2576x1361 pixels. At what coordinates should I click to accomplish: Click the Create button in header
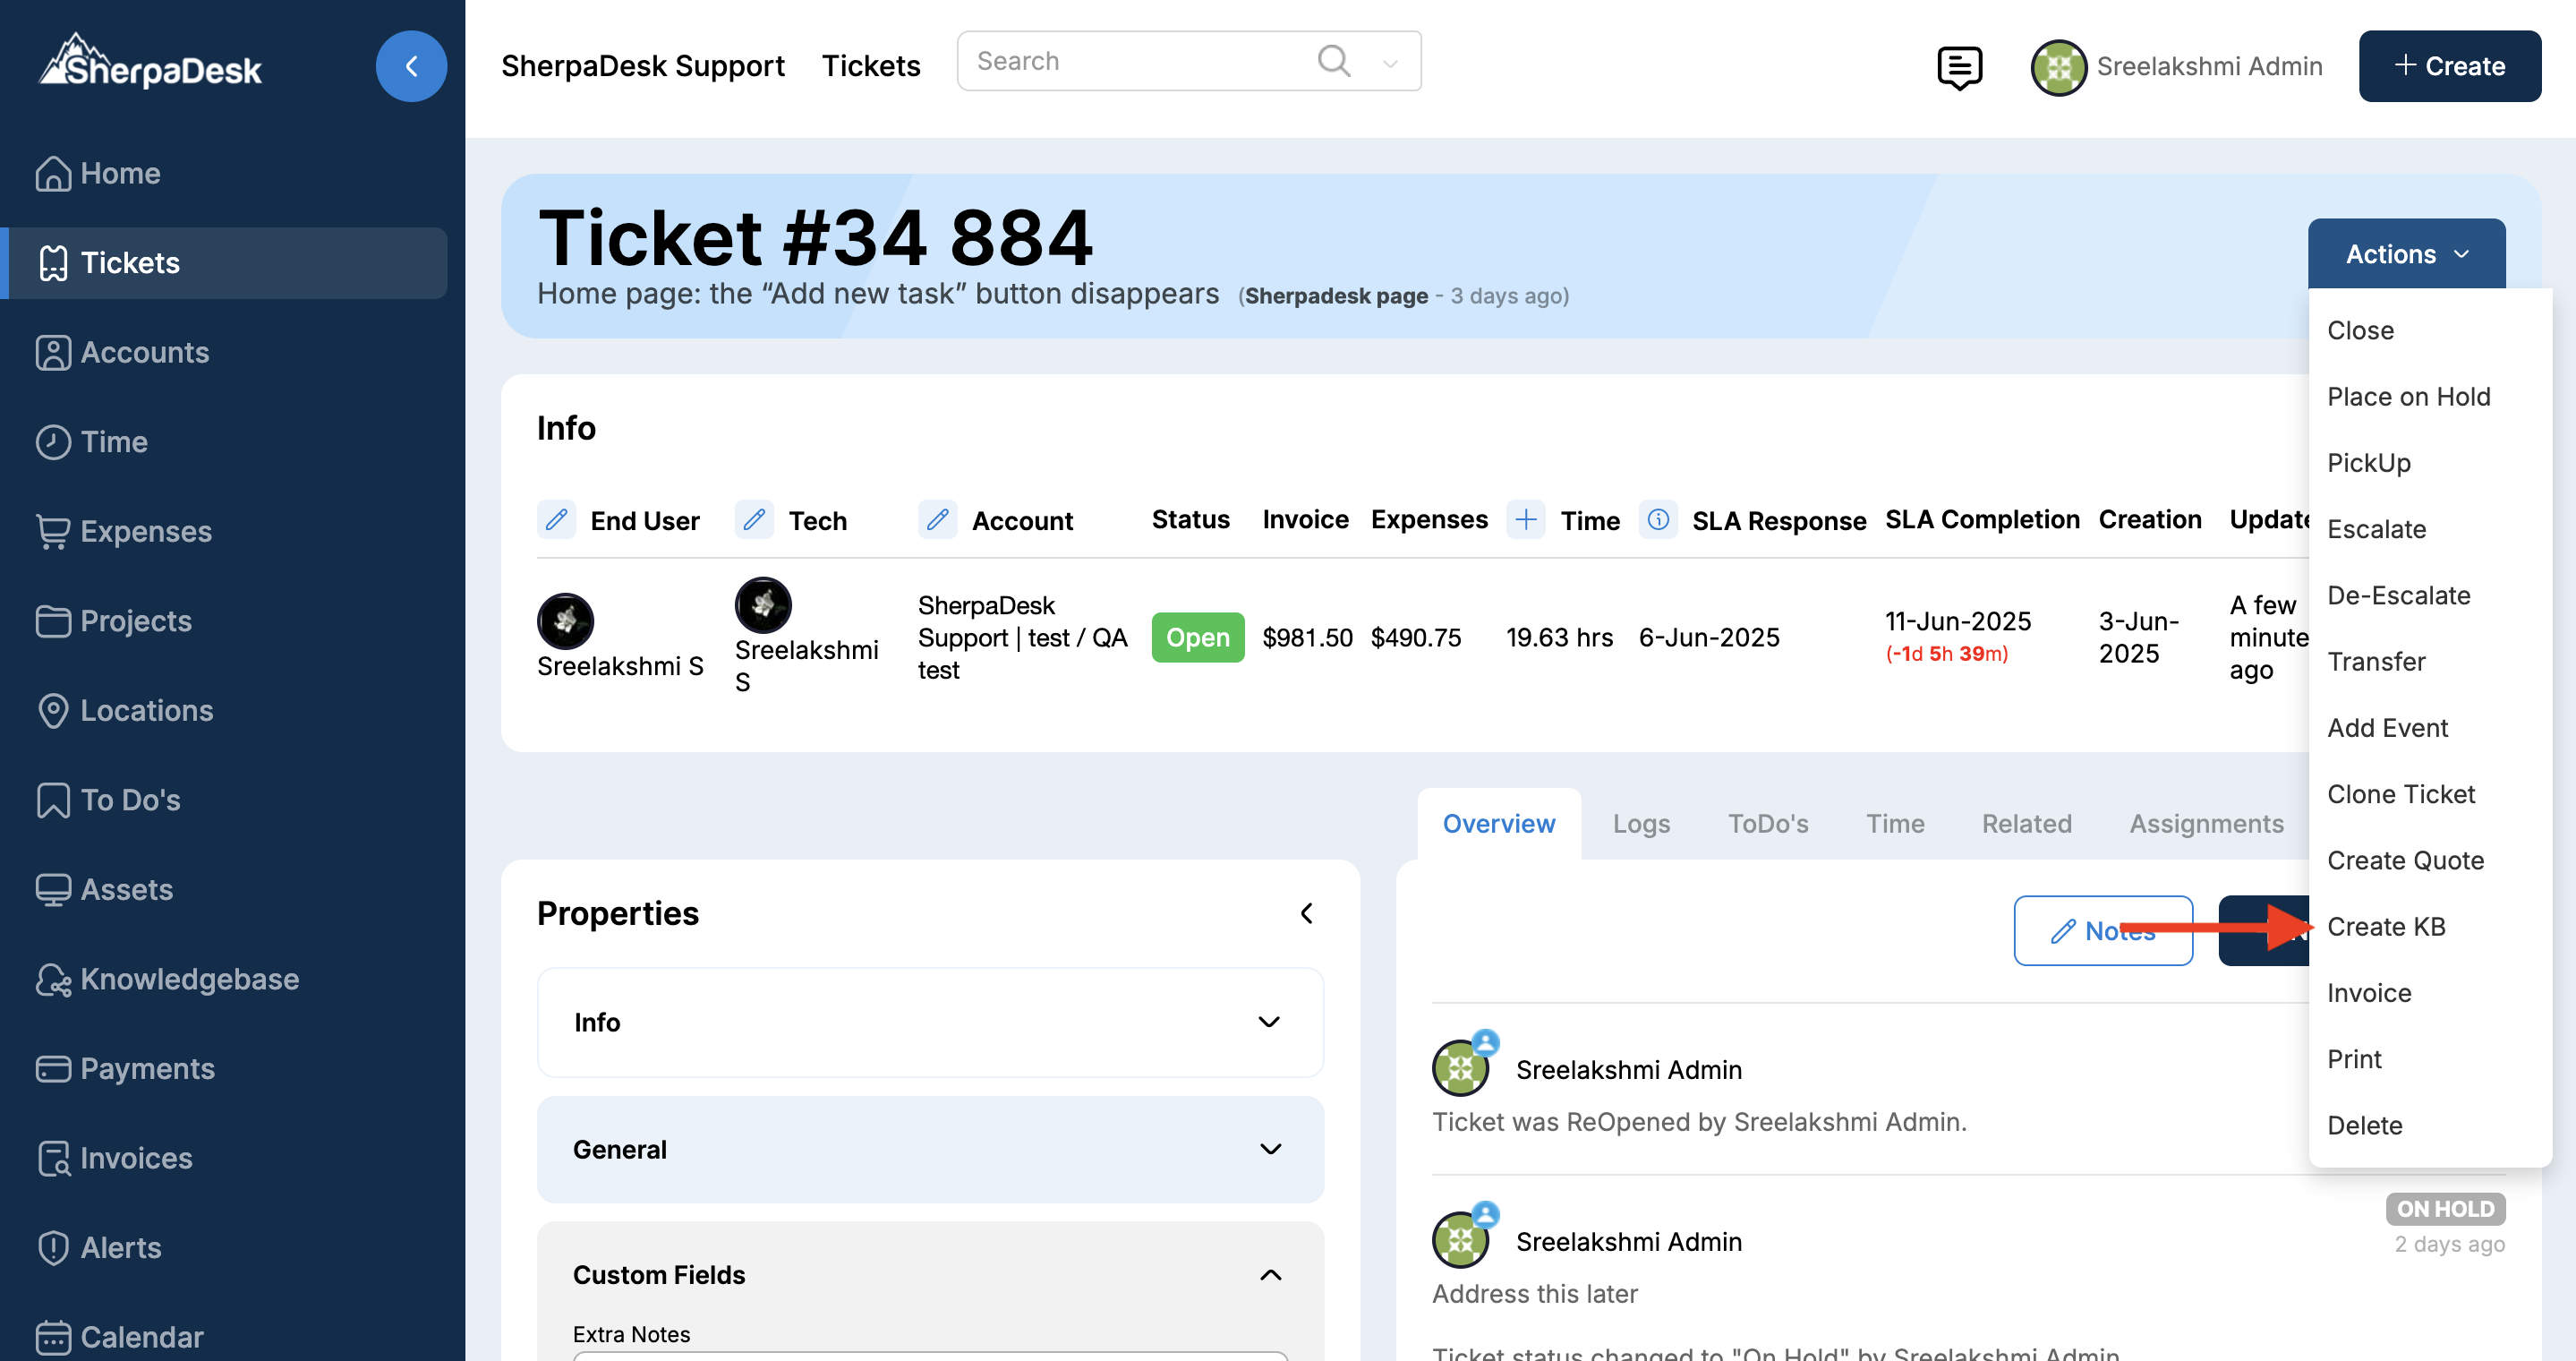(2449, 66)
